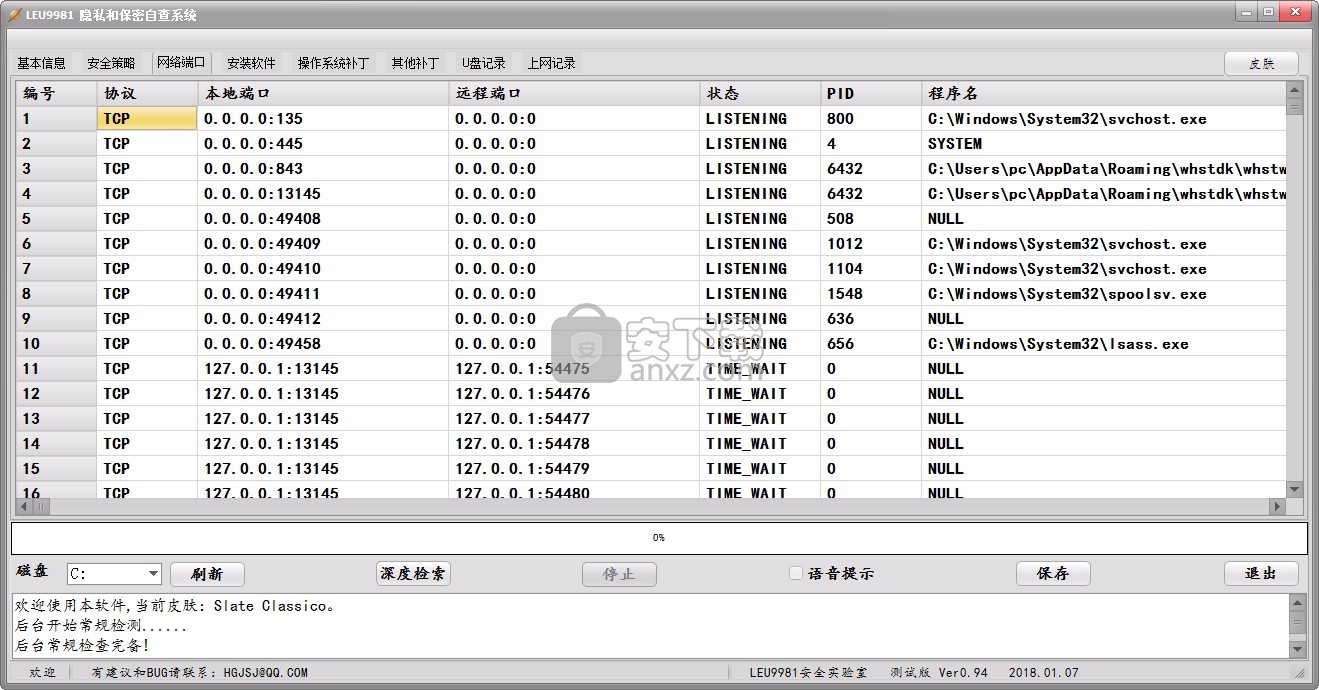
Task: Switch to the 基本信息 tab
Action: 41,62
